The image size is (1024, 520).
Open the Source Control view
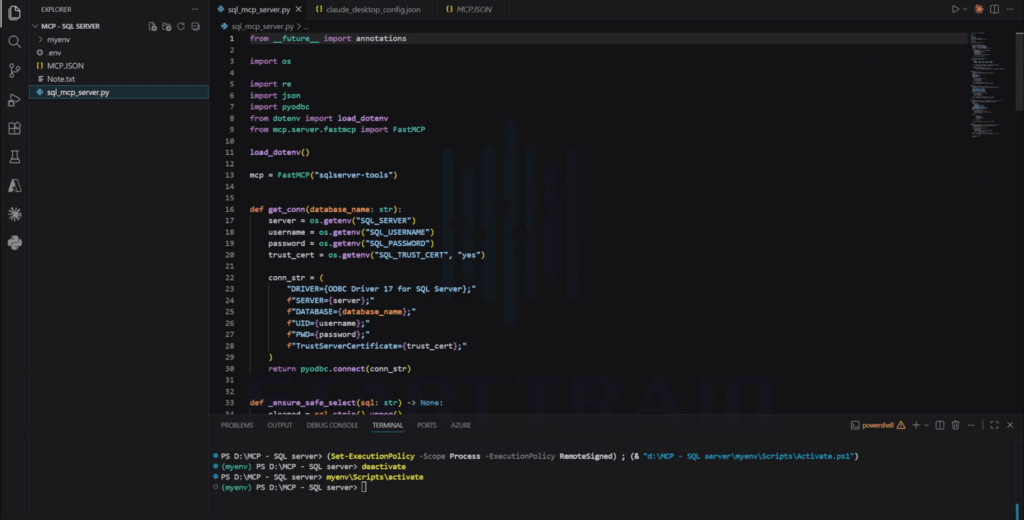tap(14, 71)
